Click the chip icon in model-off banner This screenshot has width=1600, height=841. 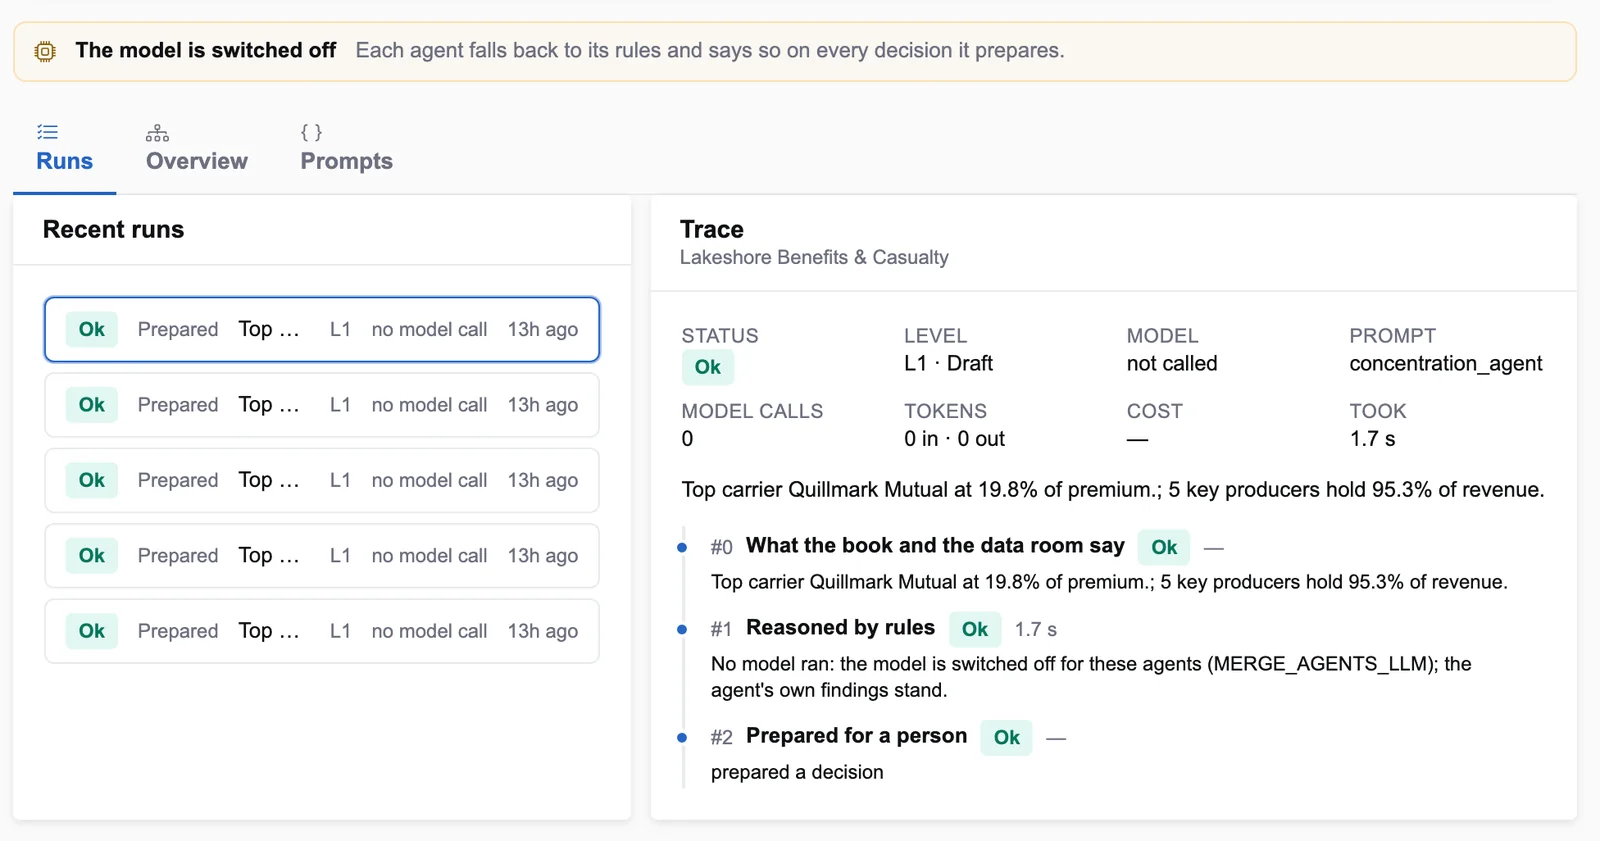pos(45,51)
